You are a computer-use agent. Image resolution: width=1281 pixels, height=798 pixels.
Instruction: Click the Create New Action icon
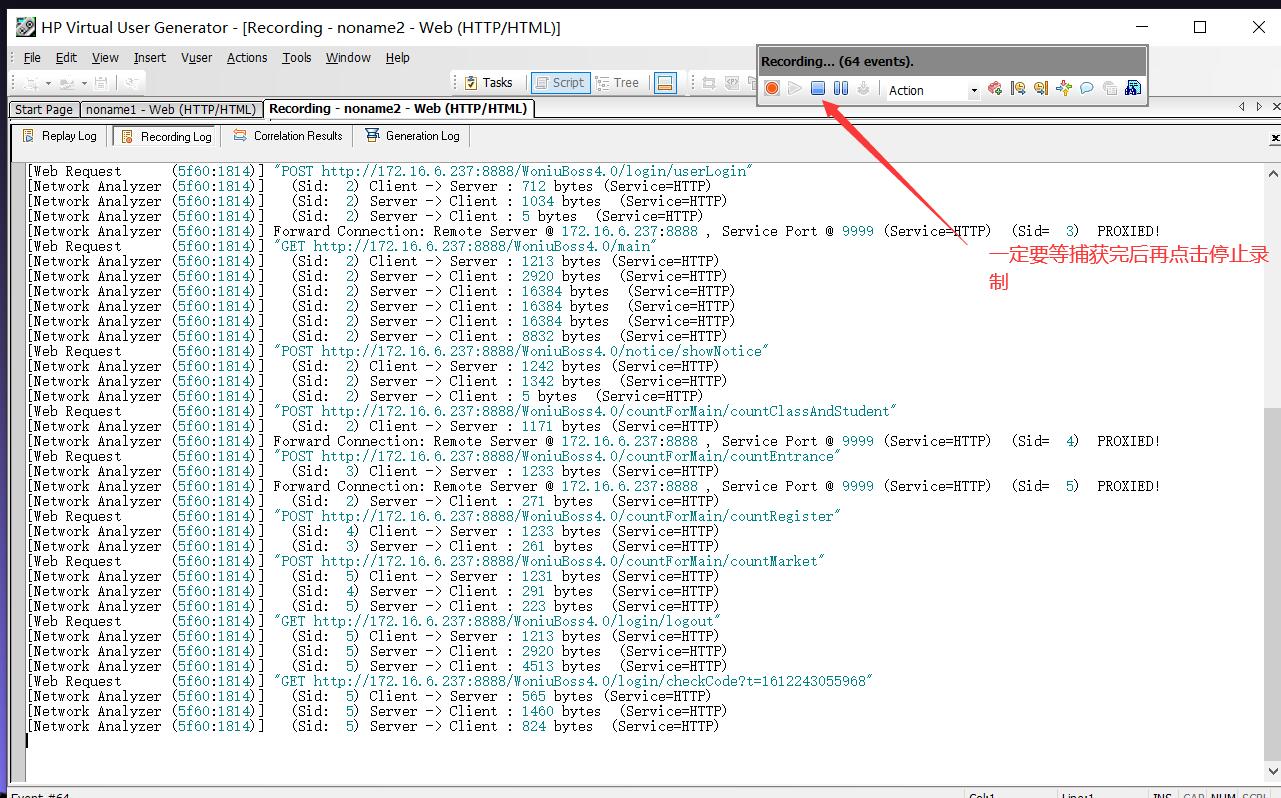pyautogui.click(x=995, y=89)
